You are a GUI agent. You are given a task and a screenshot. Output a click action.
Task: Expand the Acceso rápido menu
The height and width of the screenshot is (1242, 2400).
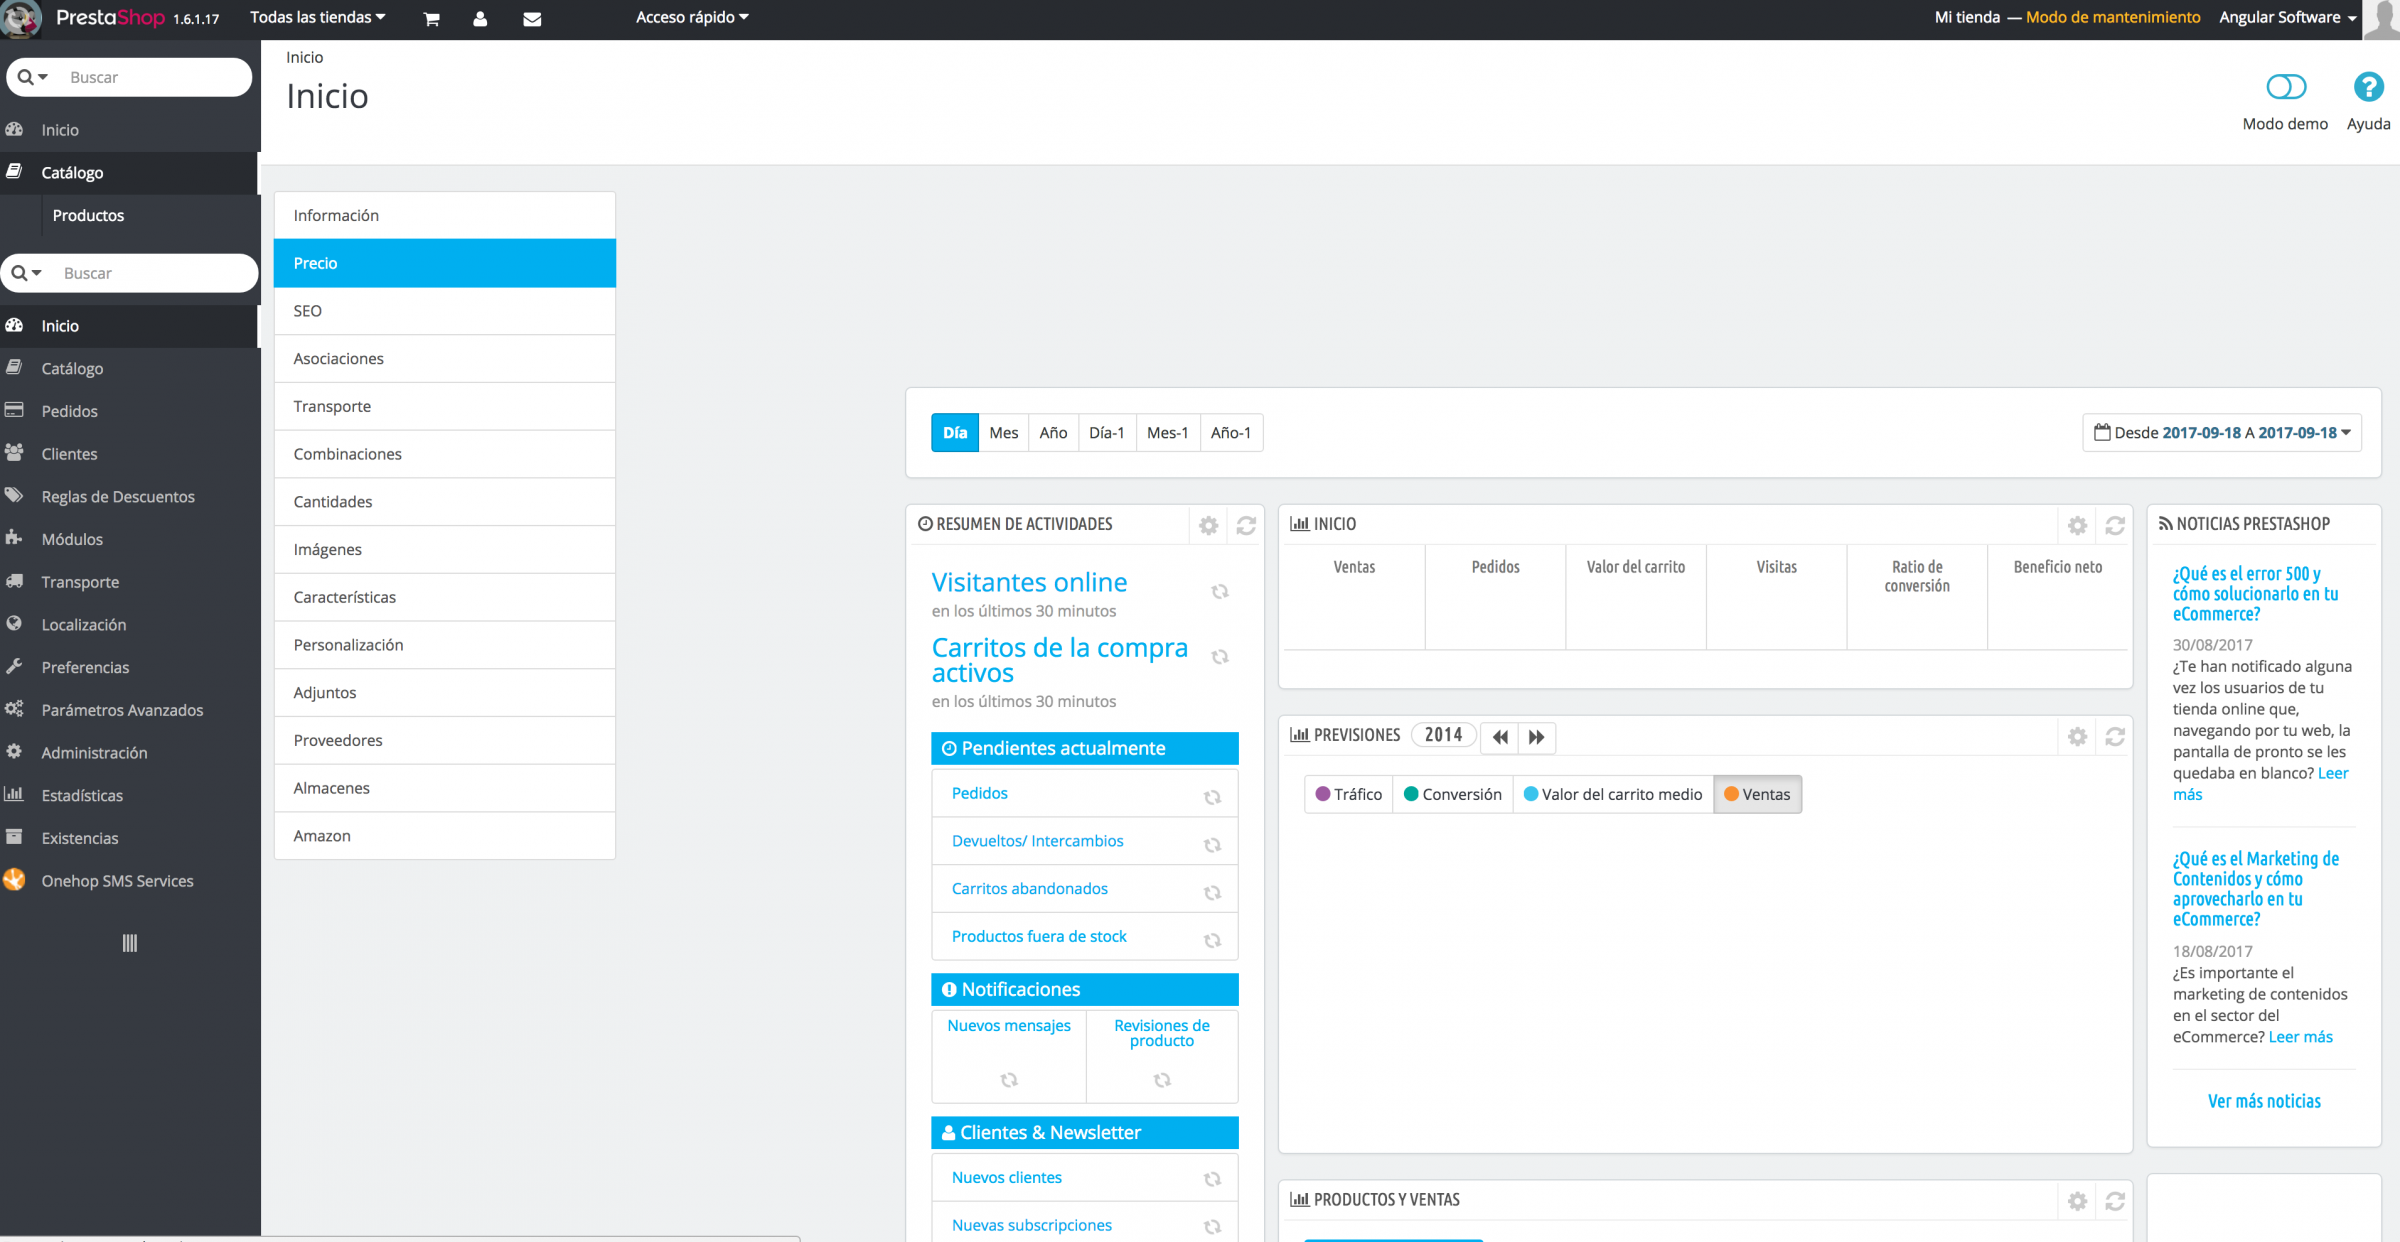692,17
